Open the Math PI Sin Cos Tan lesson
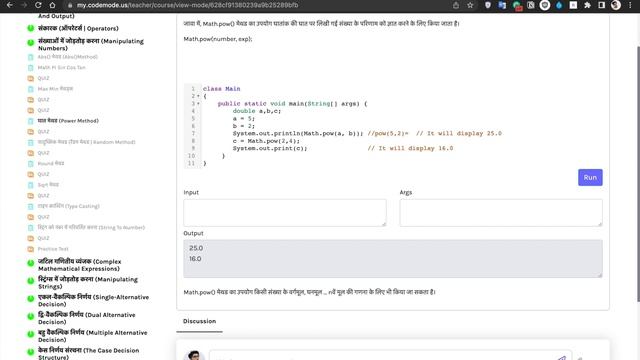This screenshot has height=360, width=640. click(62, 67)
